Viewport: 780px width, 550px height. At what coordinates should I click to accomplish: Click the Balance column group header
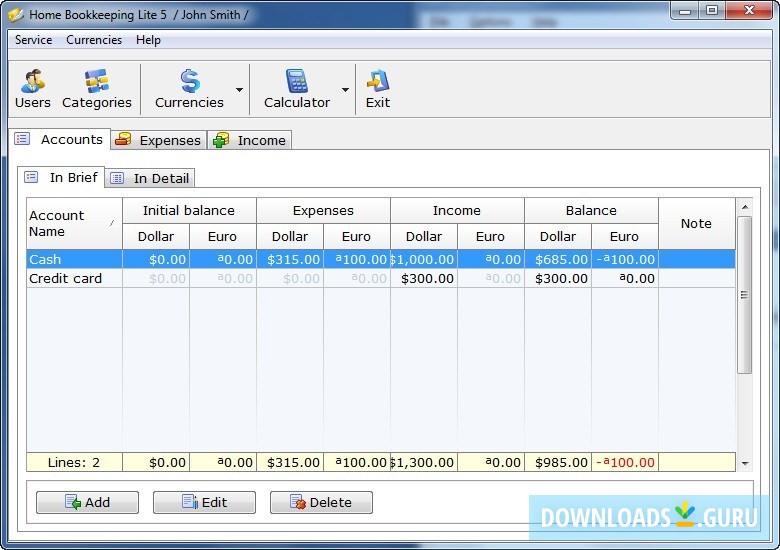[x=591, y=210]
